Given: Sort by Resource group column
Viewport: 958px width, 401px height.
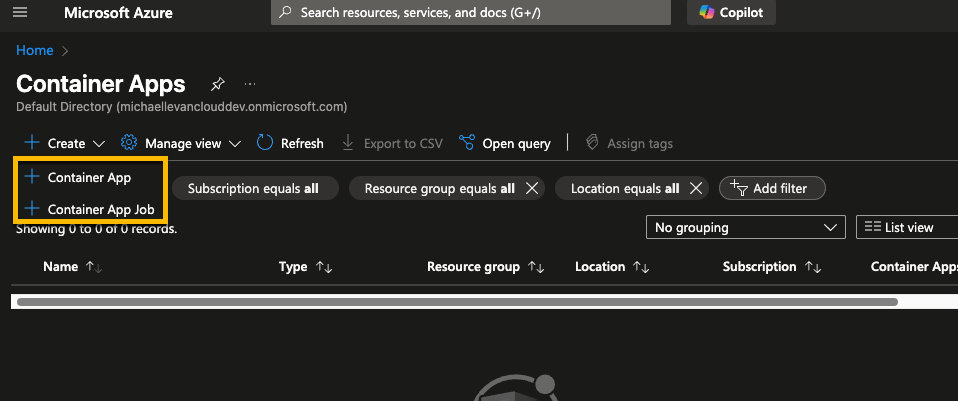Looking at the screenshot, I should click(x=474, y=267).
